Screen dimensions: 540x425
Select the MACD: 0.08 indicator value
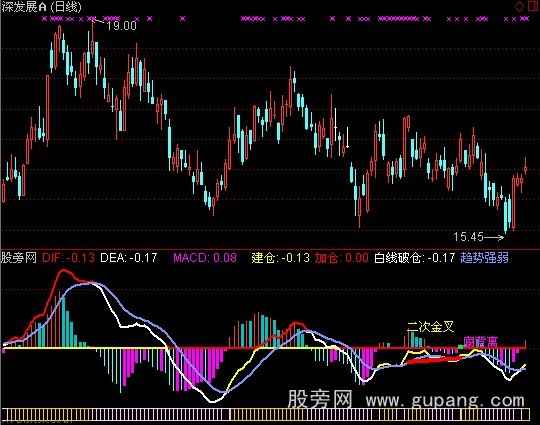tap(205, 258)
